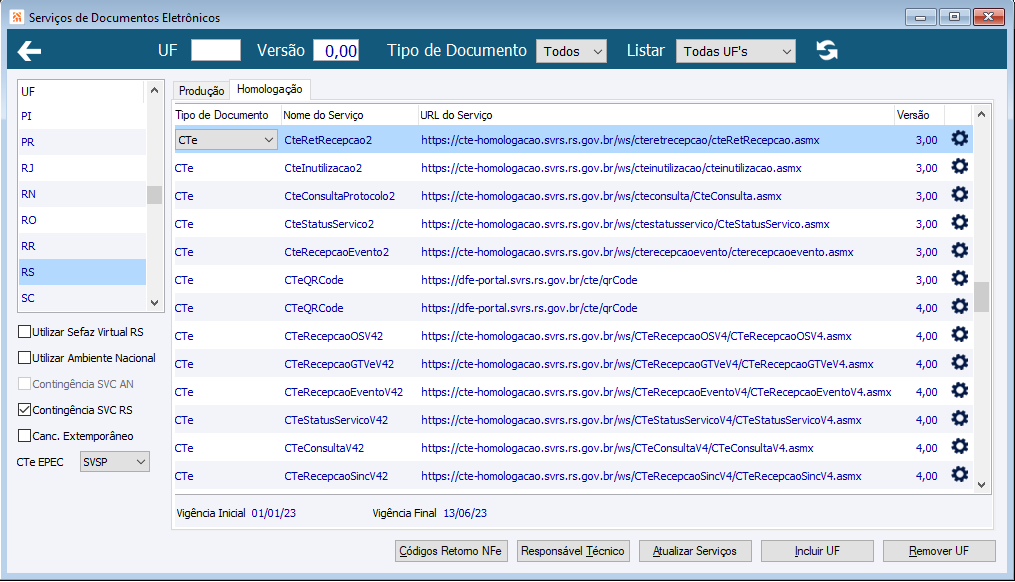Open Tipo de Documento Todos dropdown

[x=571, y=51]
